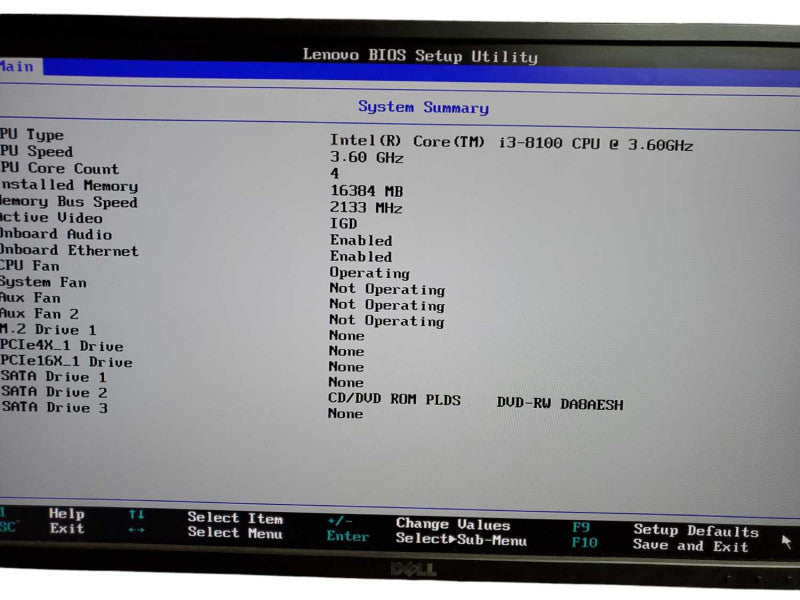Viewport: 800px width, 600px height.
Task: Click None value for SATA Drive 3
Action: [345, 413]
